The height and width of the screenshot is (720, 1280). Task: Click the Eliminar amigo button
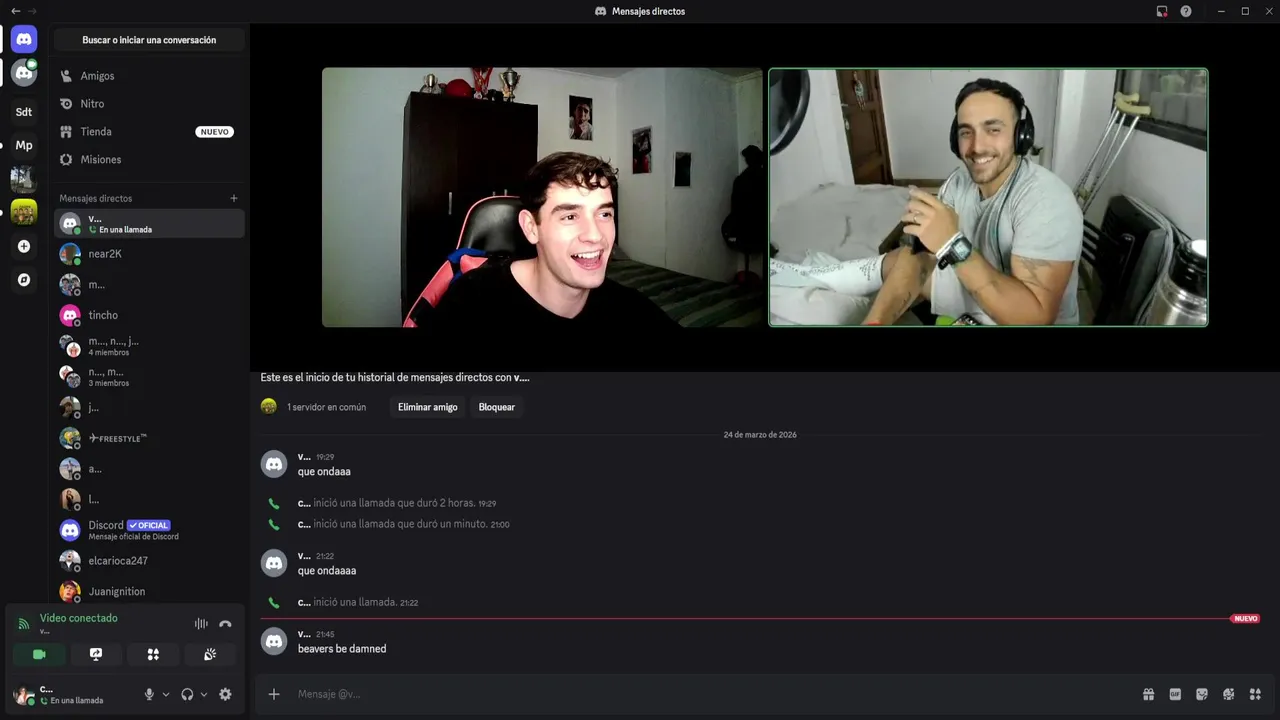[428, 407]
